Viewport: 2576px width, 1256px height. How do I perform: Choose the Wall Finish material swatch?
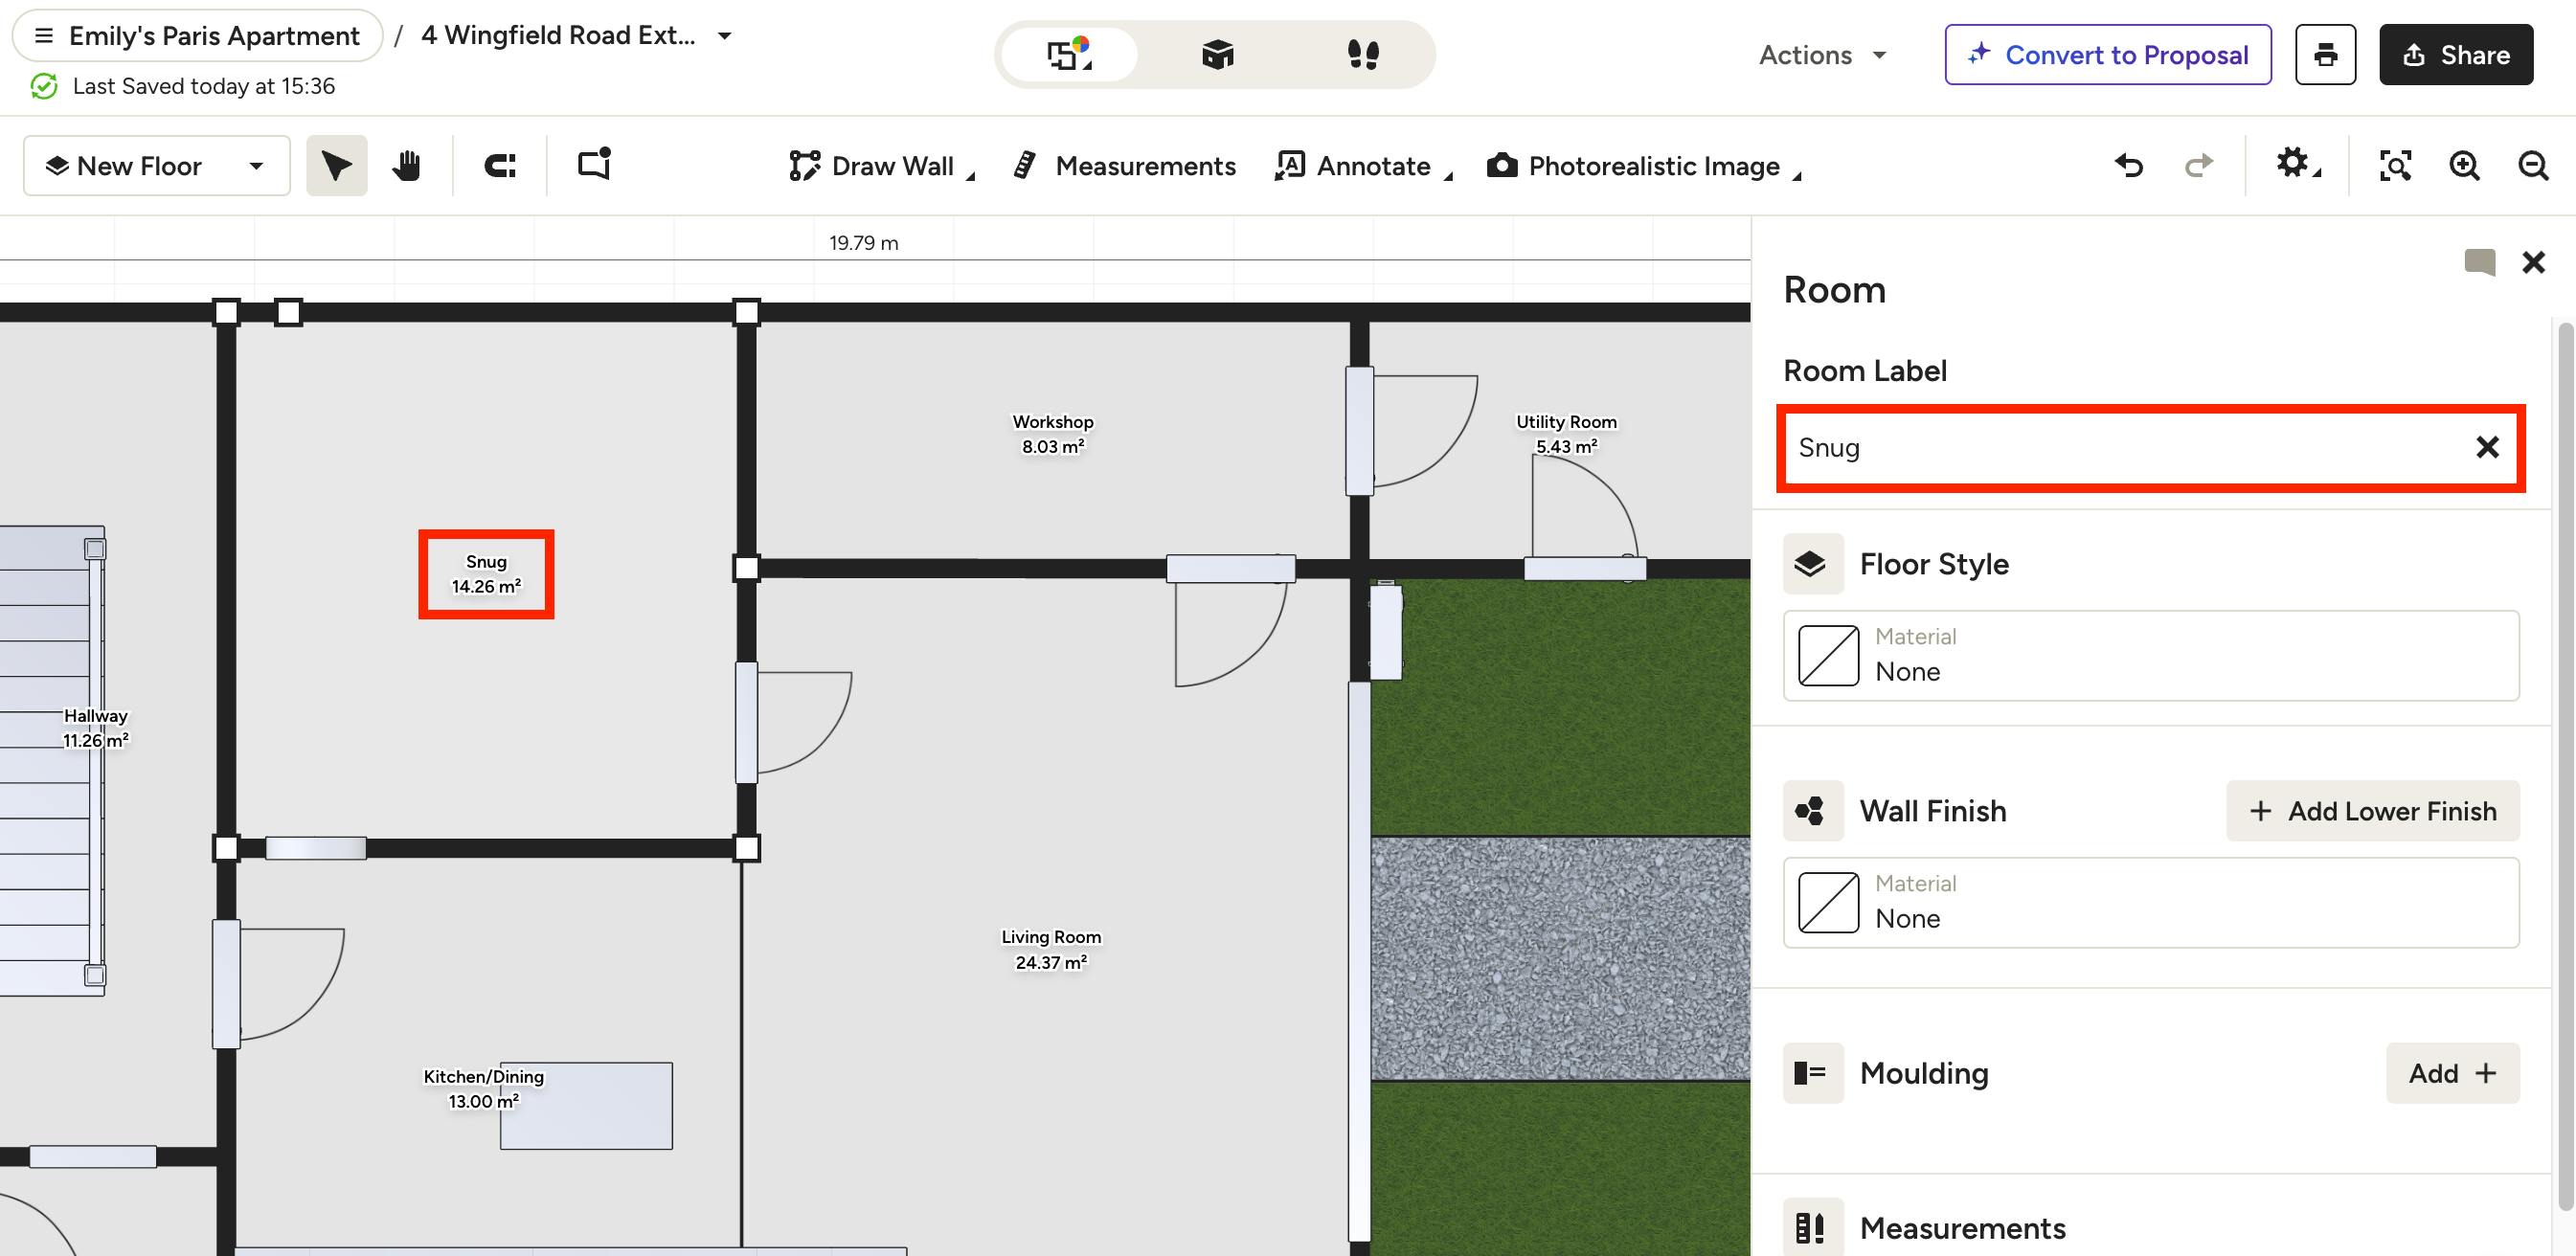pyautogui.click(x=1829, y=903)
